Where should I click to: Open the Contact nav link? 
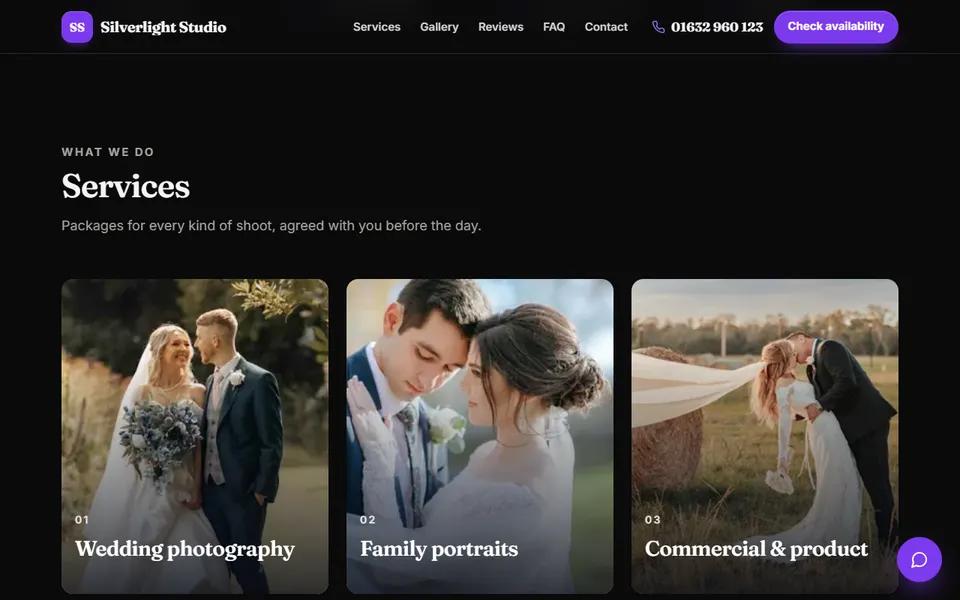click(606, 27)
